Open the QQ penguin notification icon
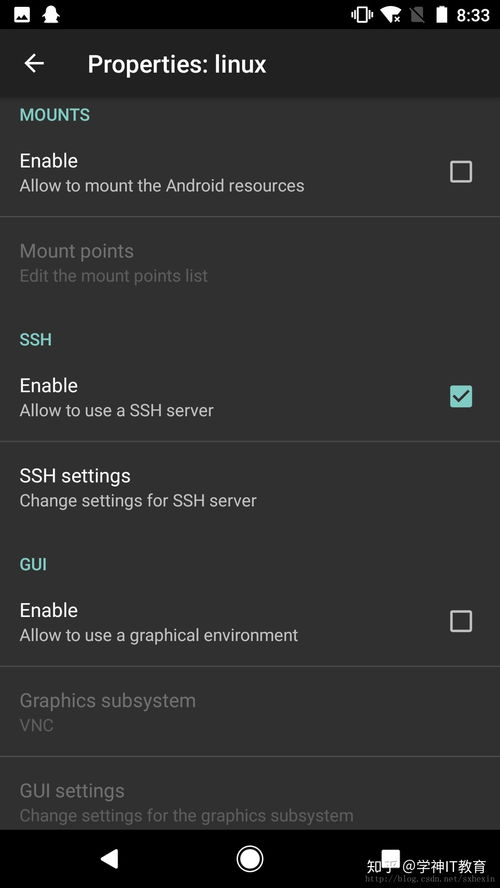Screen dimensions: 500x888 pos(52,15)
